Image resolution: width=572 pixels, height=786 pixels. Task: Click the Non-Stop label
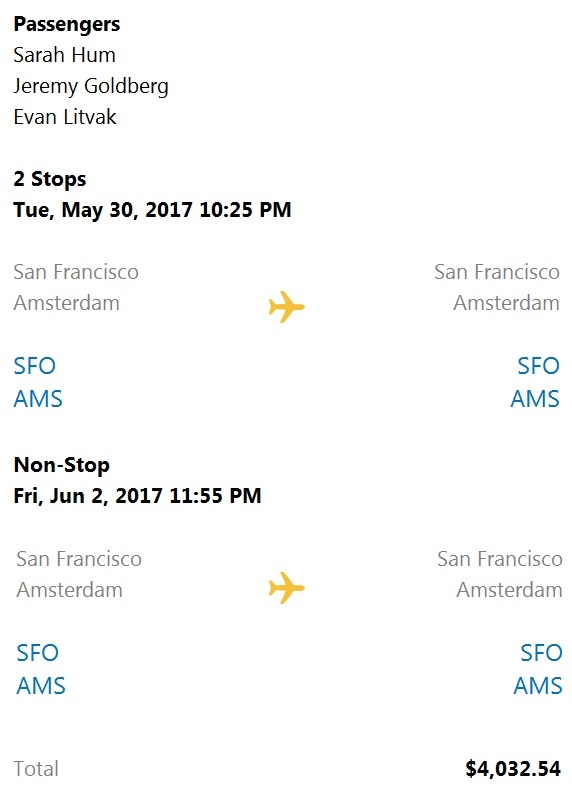tap(62, 465)
